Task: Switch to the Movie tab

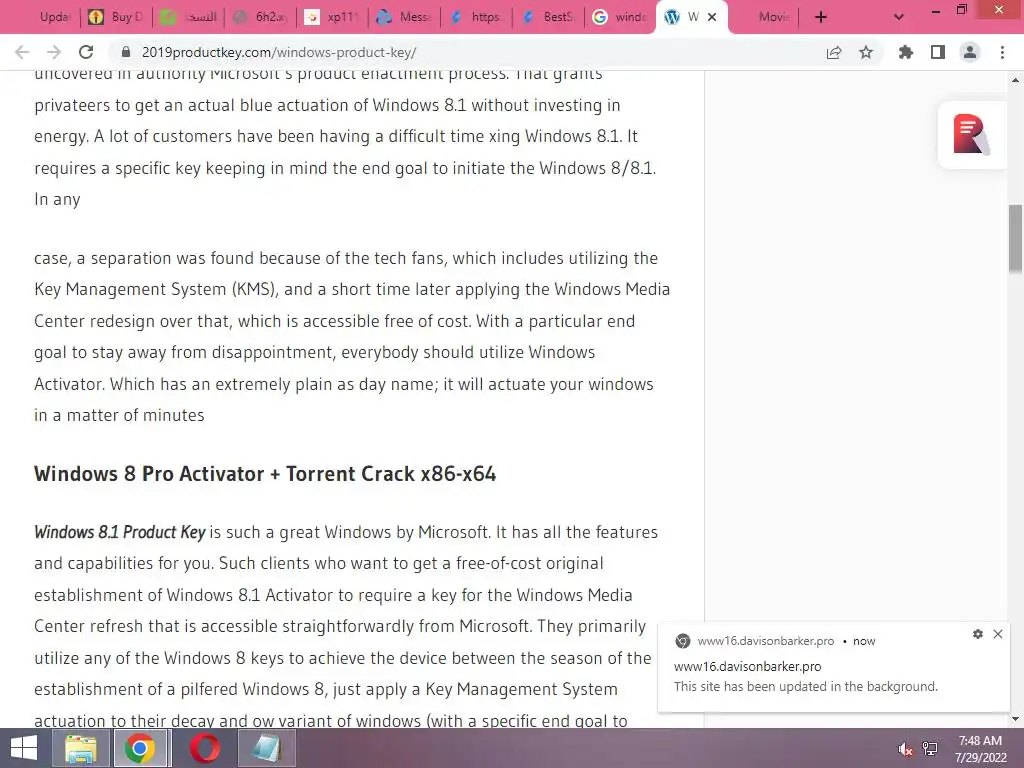Action: [763, 17]
